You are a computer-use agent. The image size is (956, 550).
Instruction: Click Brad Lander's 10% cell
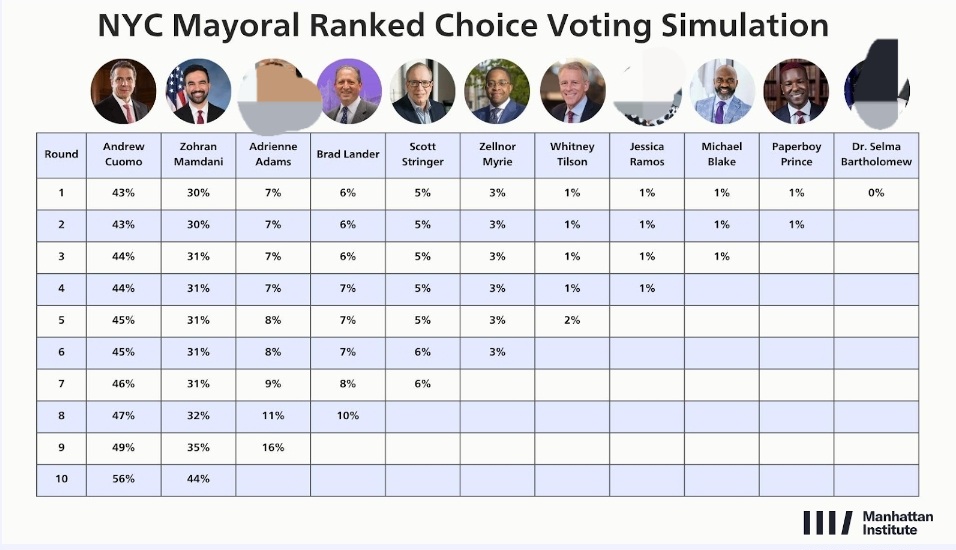pos(348,416)
